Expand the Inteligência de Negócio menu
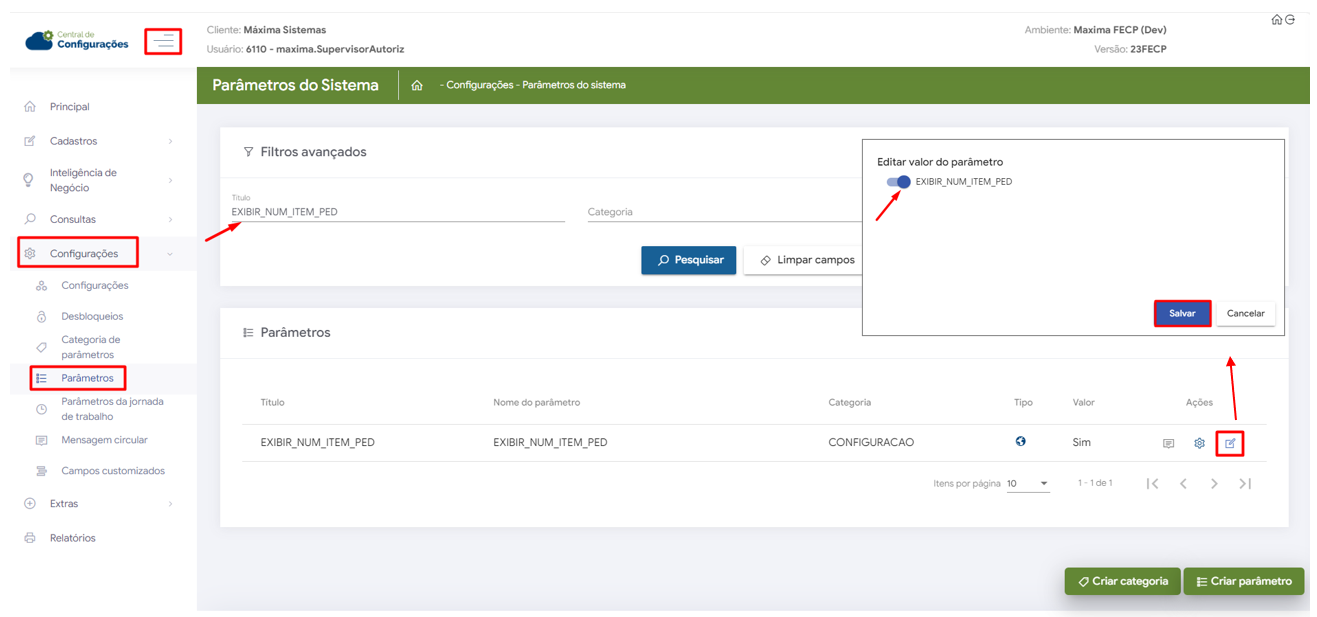The image size is (1317, 617). pyautogui.click(x=100, y=180)
